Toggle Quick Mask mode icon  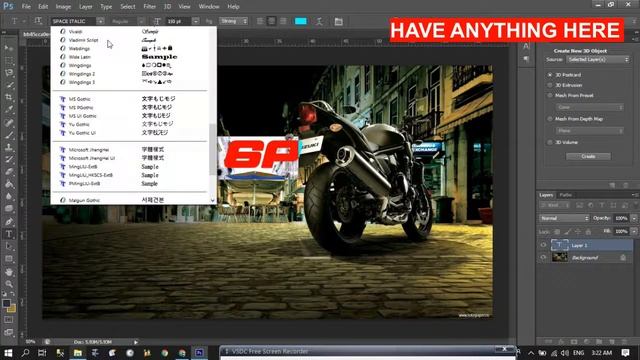9,320
